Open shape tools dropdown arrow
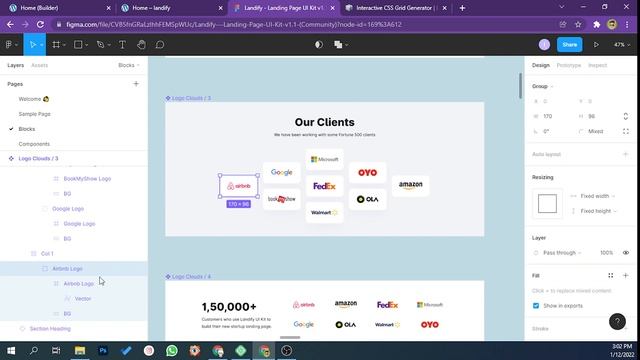This screenshot has height=360, width=640. point(87,45)
